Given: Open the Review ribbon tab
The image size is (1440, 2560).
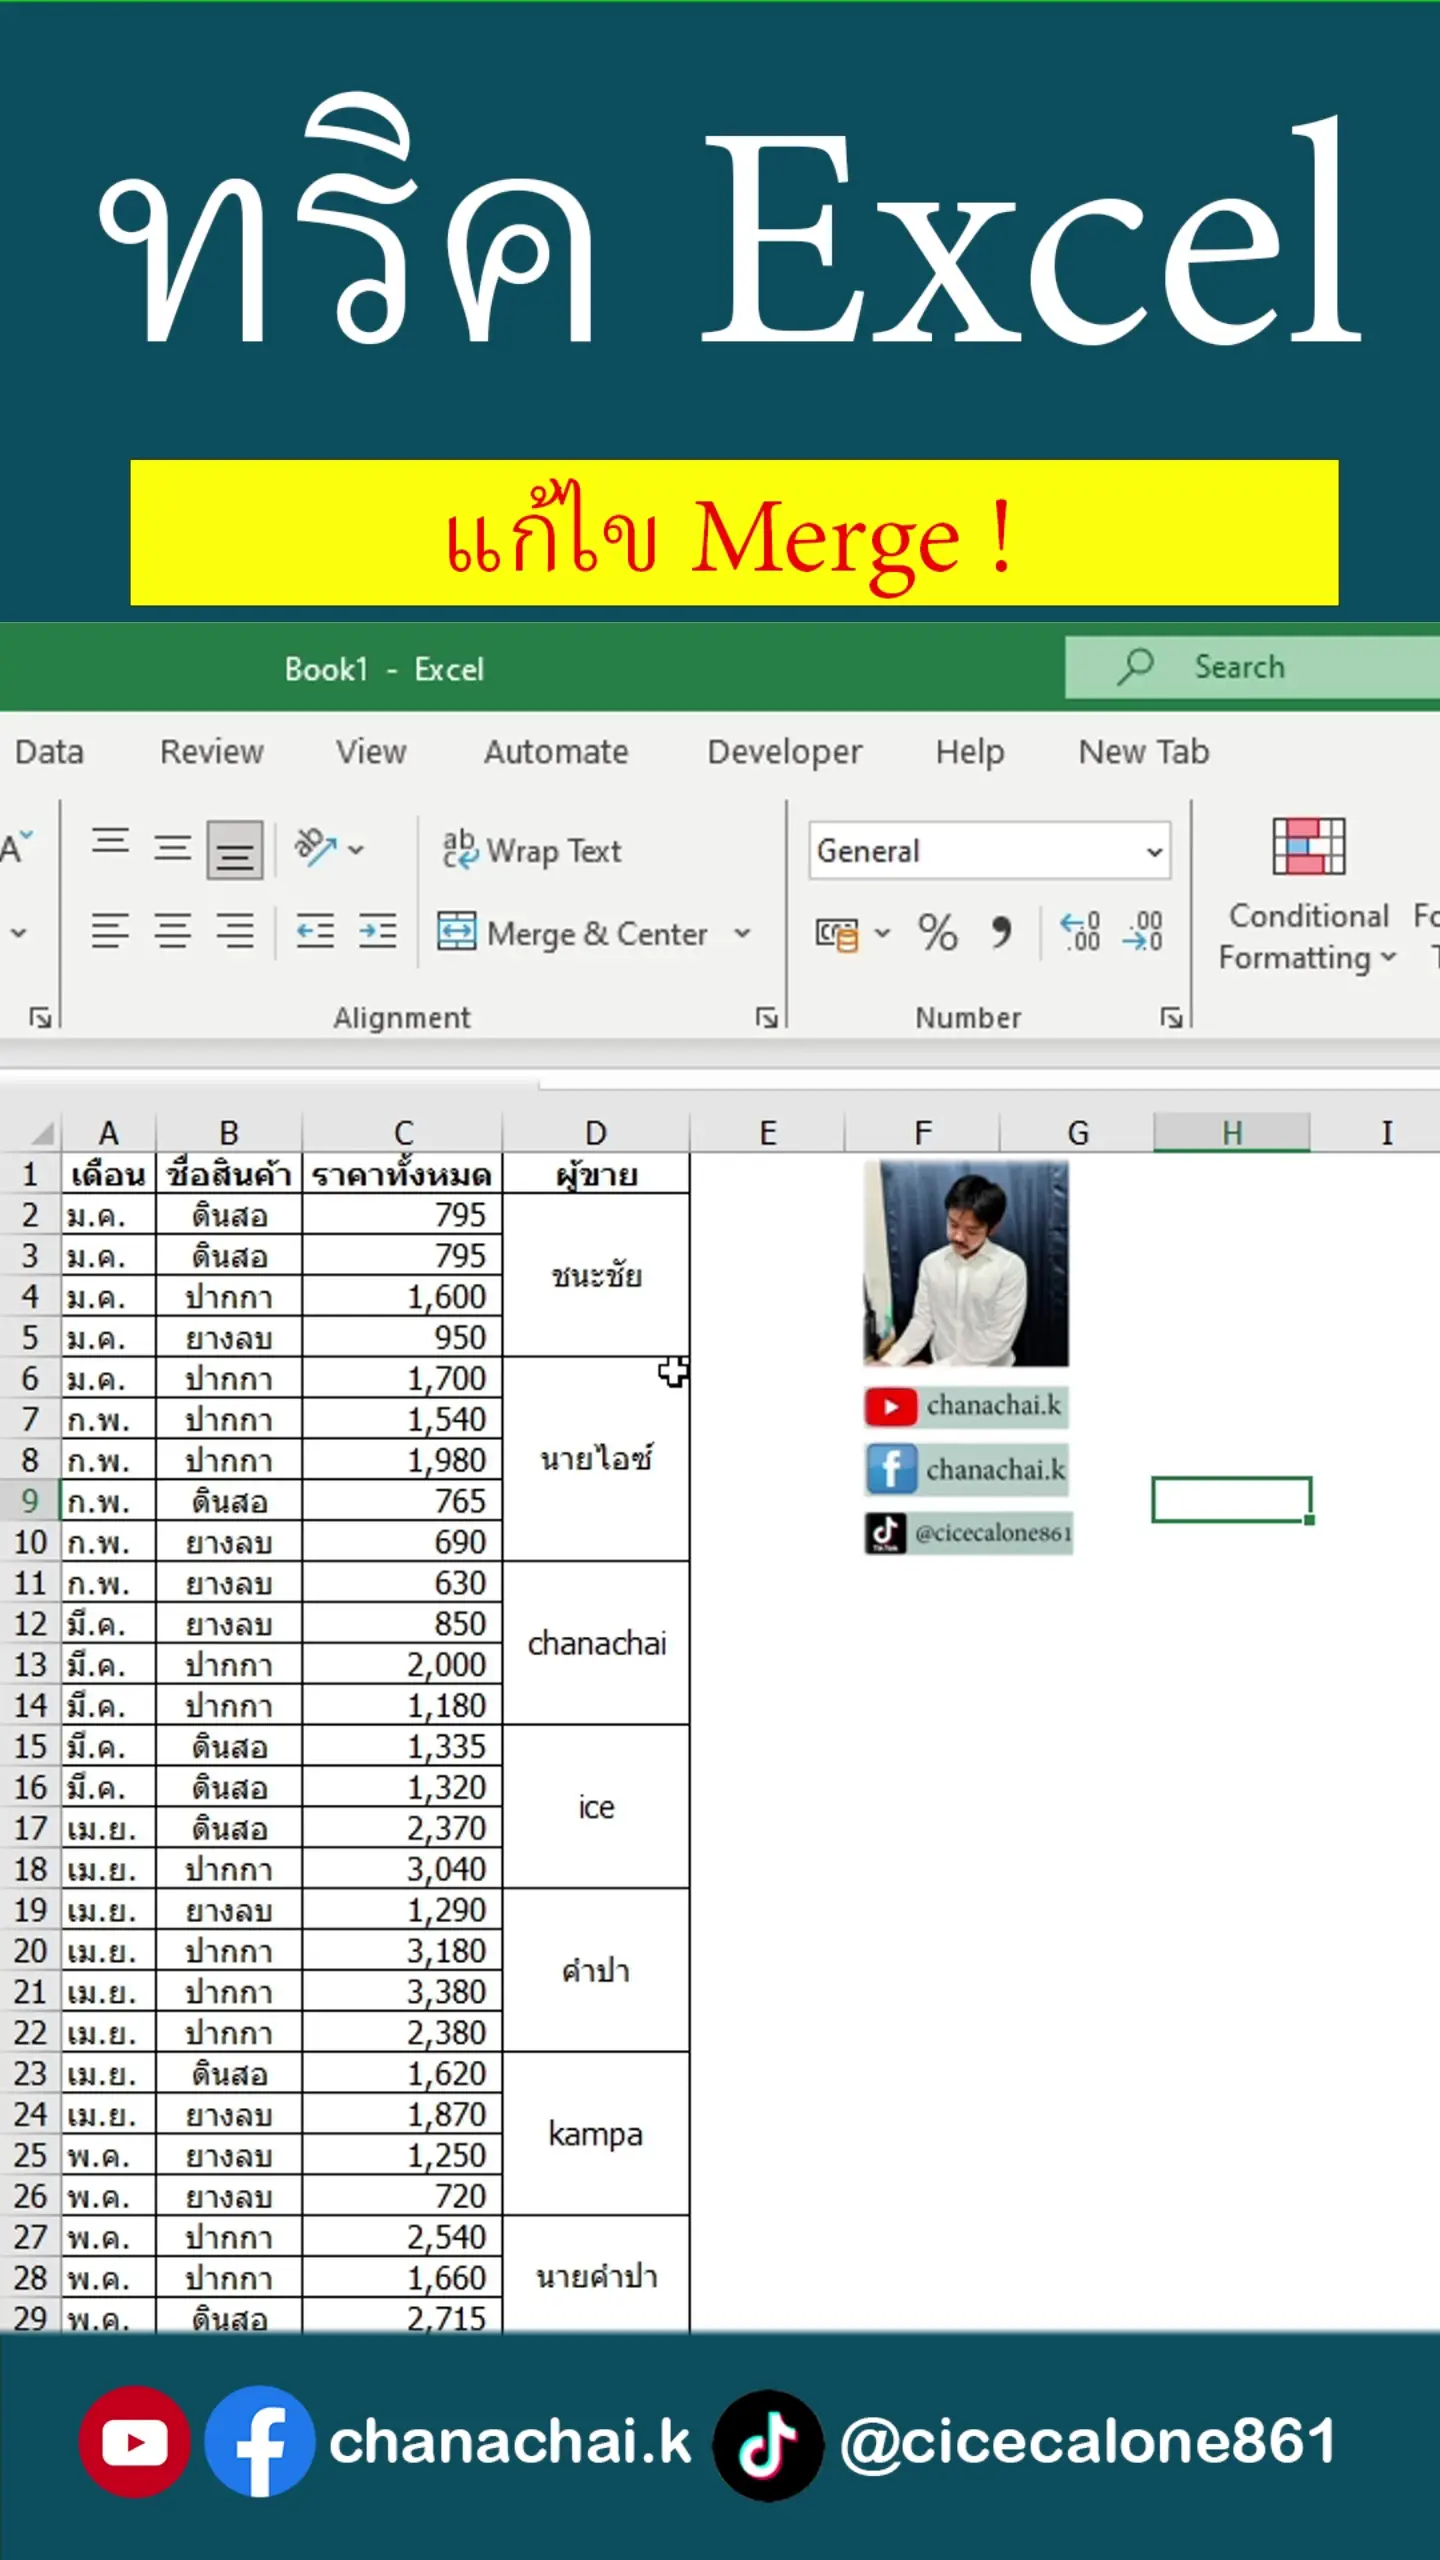Looking at the screenshot, I should click(212, 752).
